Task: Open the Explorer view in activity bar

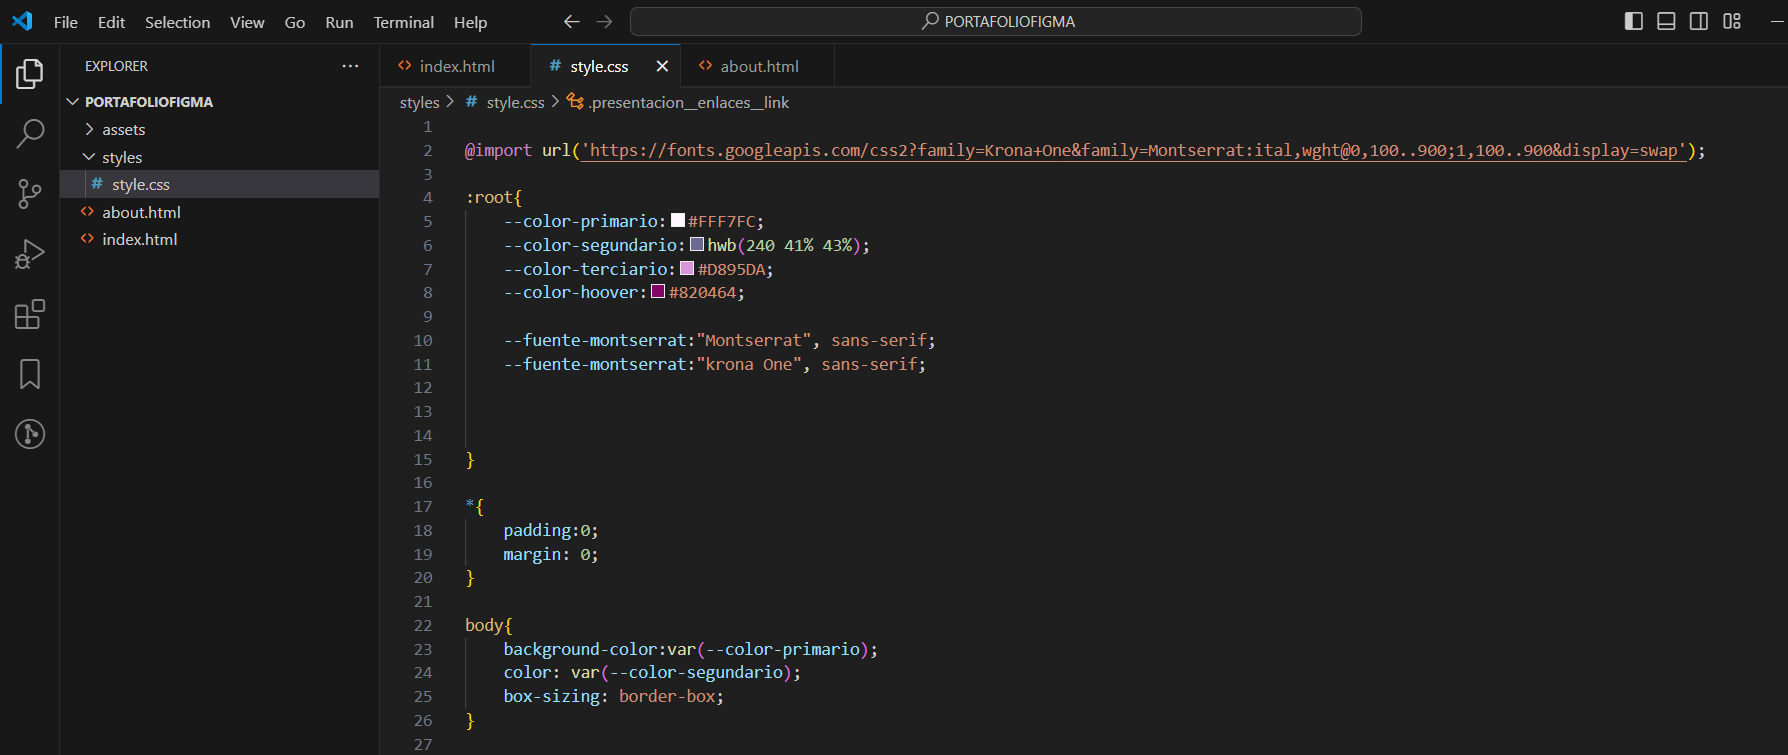Action: (30, 73)
